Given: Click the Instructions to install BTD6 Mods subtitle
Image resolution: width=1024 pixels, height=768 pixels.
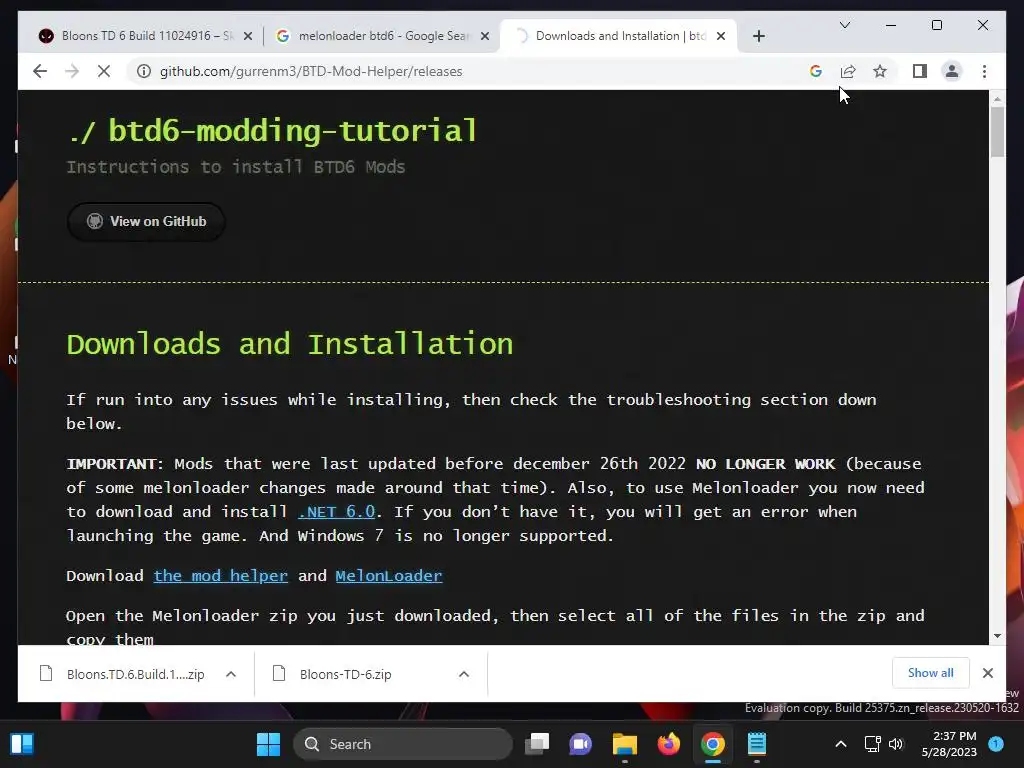Looking at the screenshot, I should pyautogui.click(x=236, y=167).
